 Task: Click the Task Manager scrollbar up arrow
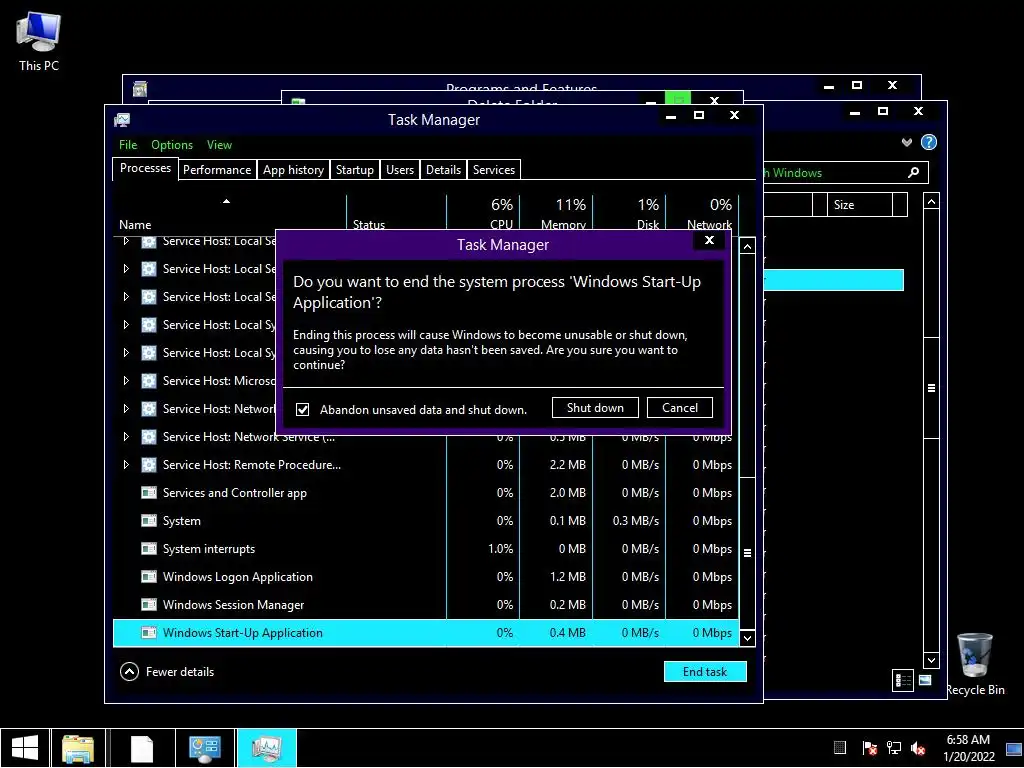(748, 246)
